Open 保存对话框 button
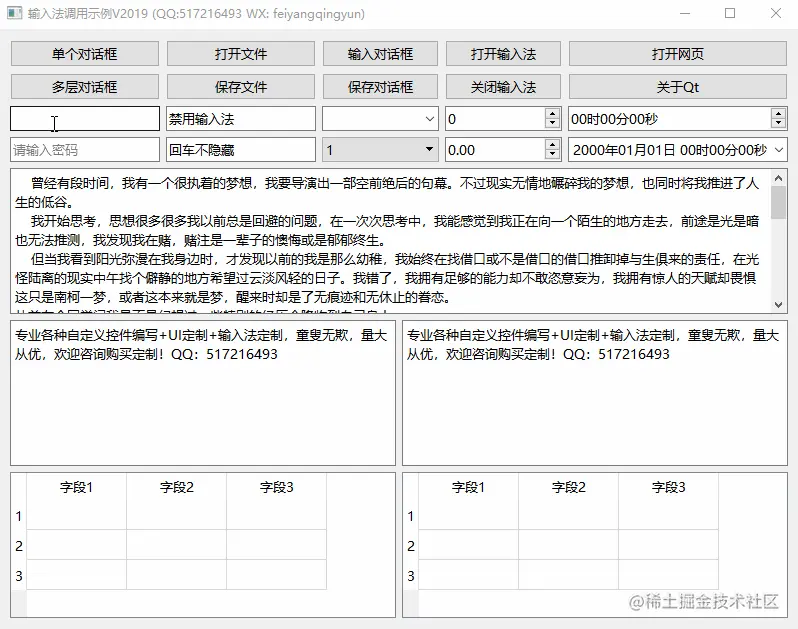798x629 pixels. [x=380, y=87]
